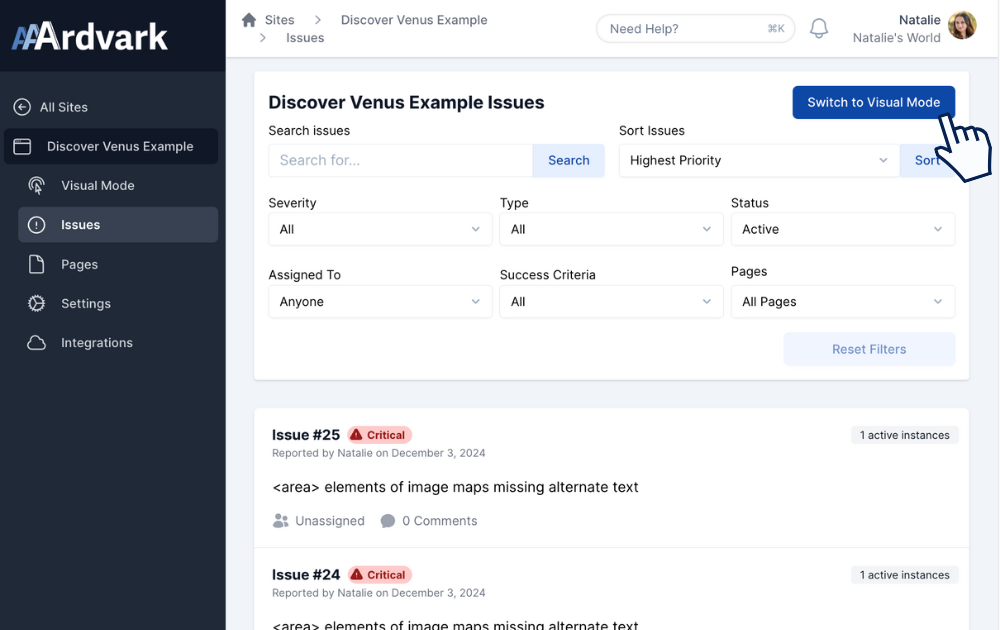Open the Issue #25 title link
This screenshot has width=1000, height=630.
coord(306,435)
